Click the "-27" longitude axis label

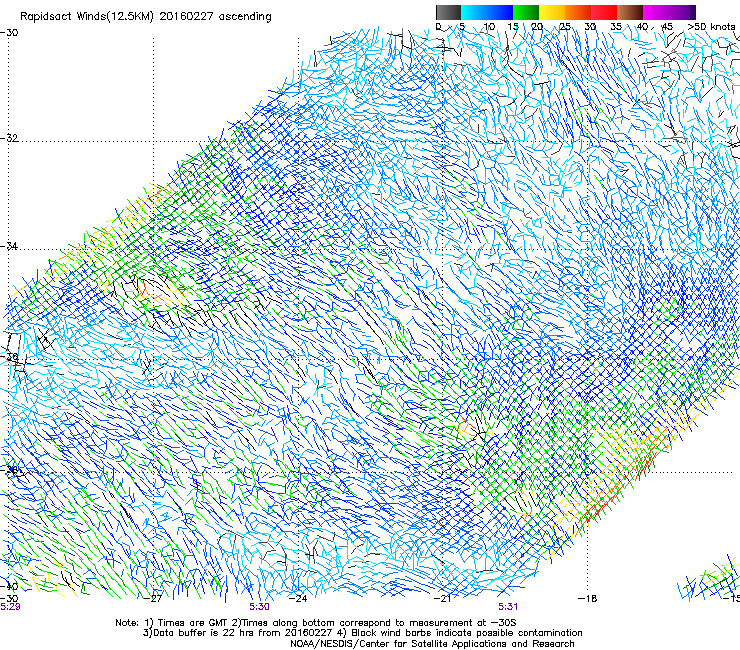[153, 599]
